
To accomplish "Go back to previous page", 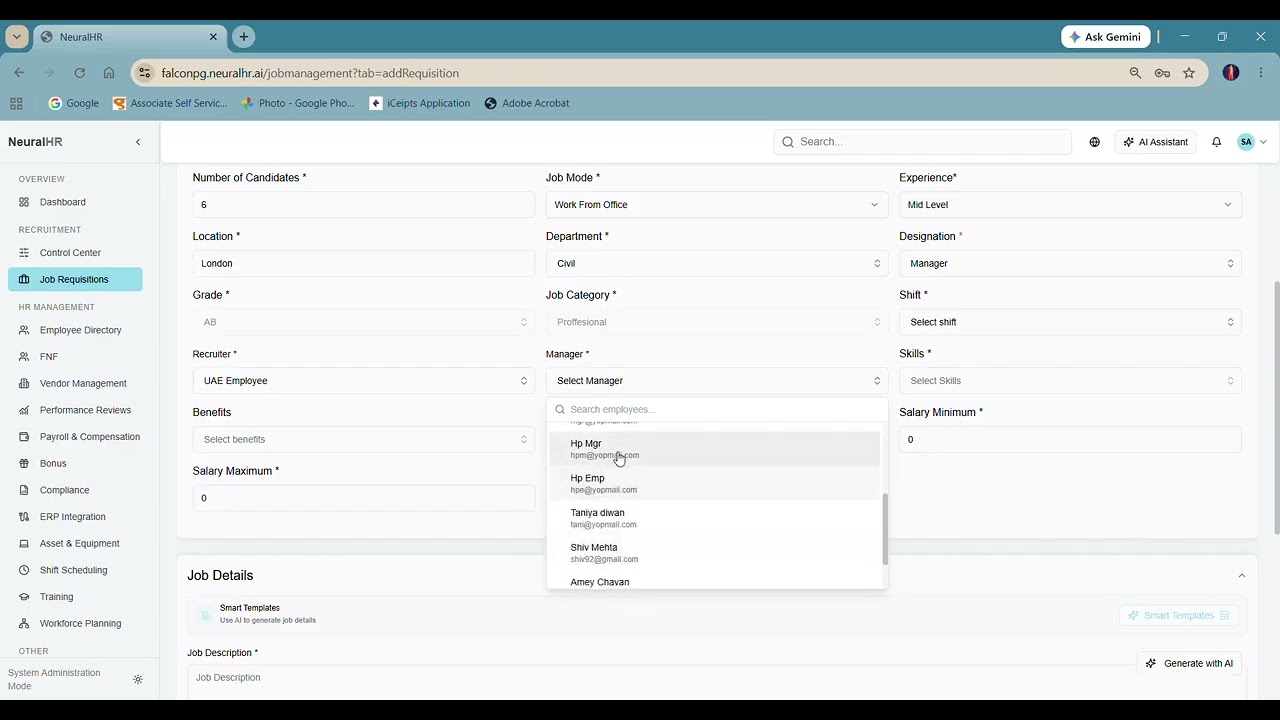I will click(x=19, y=73).
